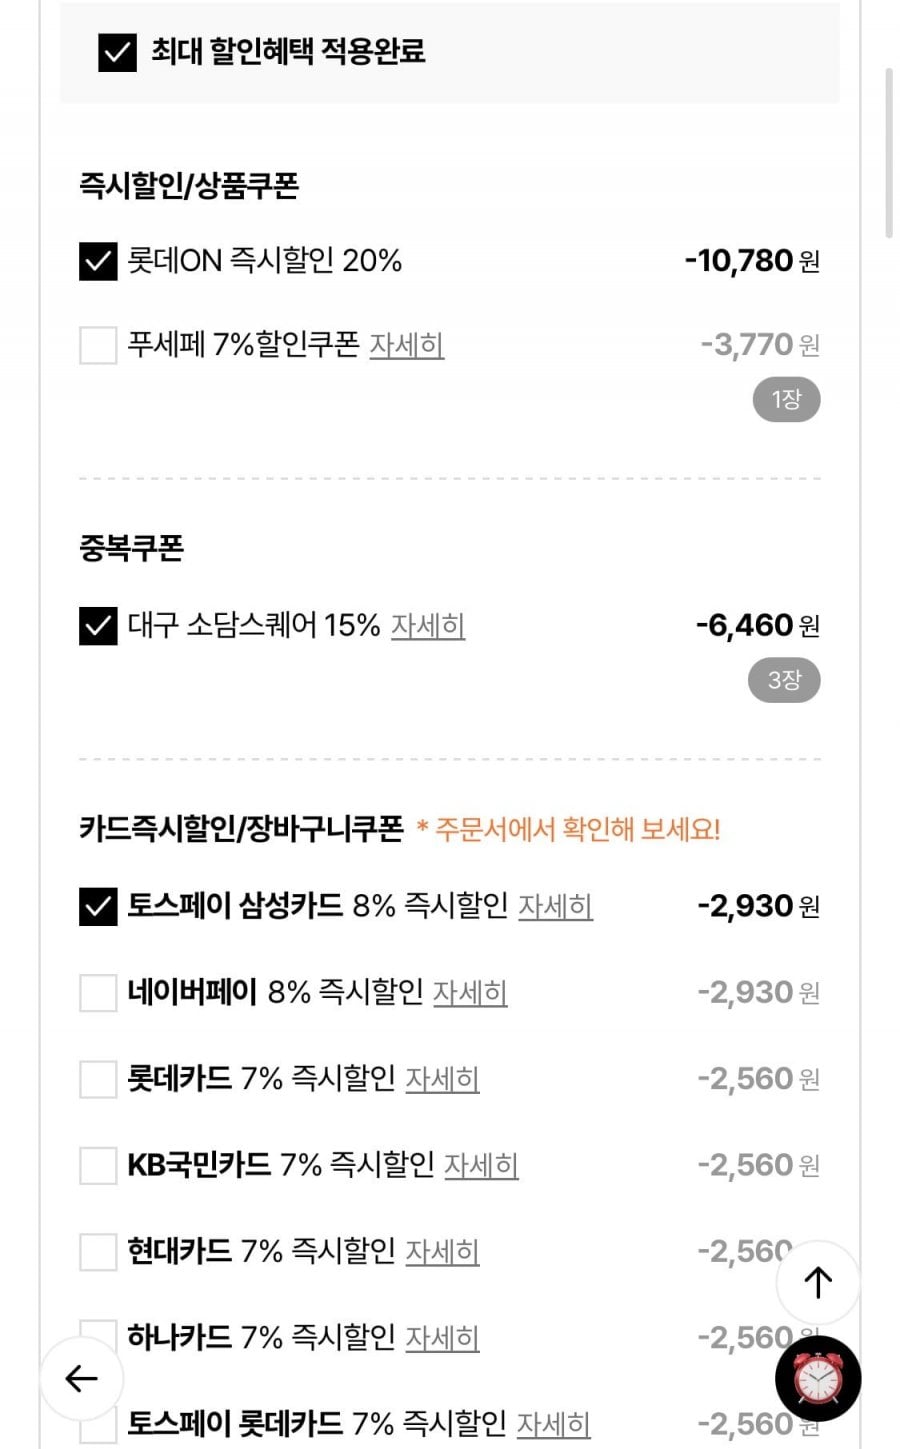View 자세히 details for 네이버페이
Viewport: 900px width, 1449px height.
point(470,993)
